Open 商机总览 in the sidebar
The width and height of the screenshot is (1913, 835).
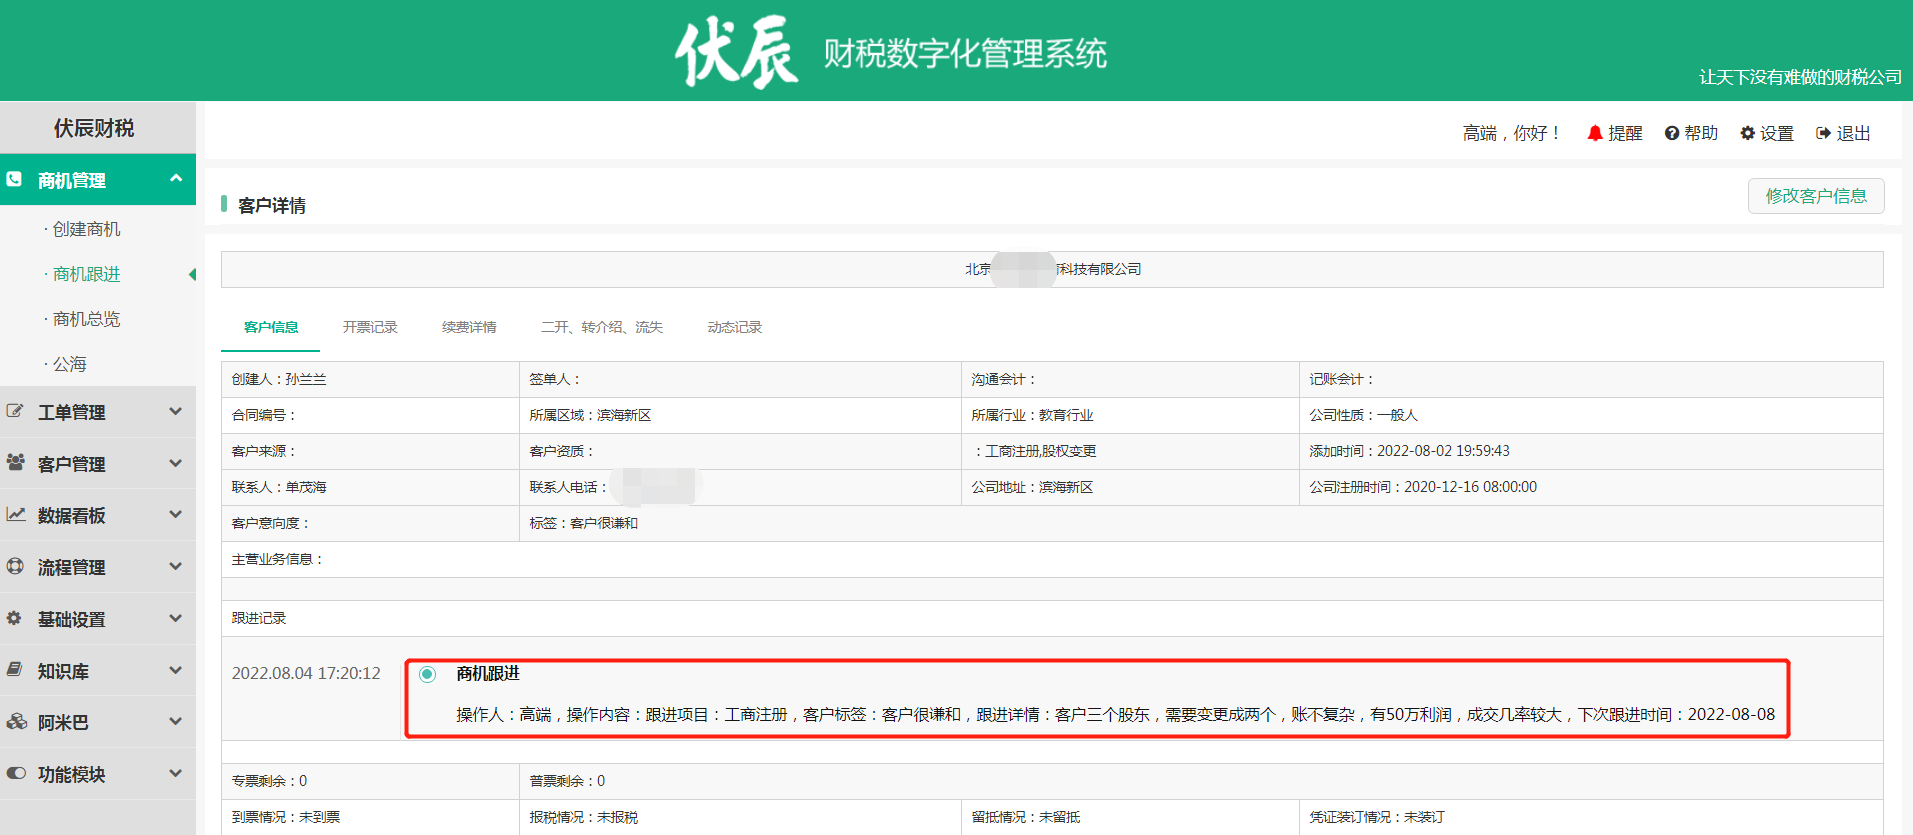[x=86, y=319]
